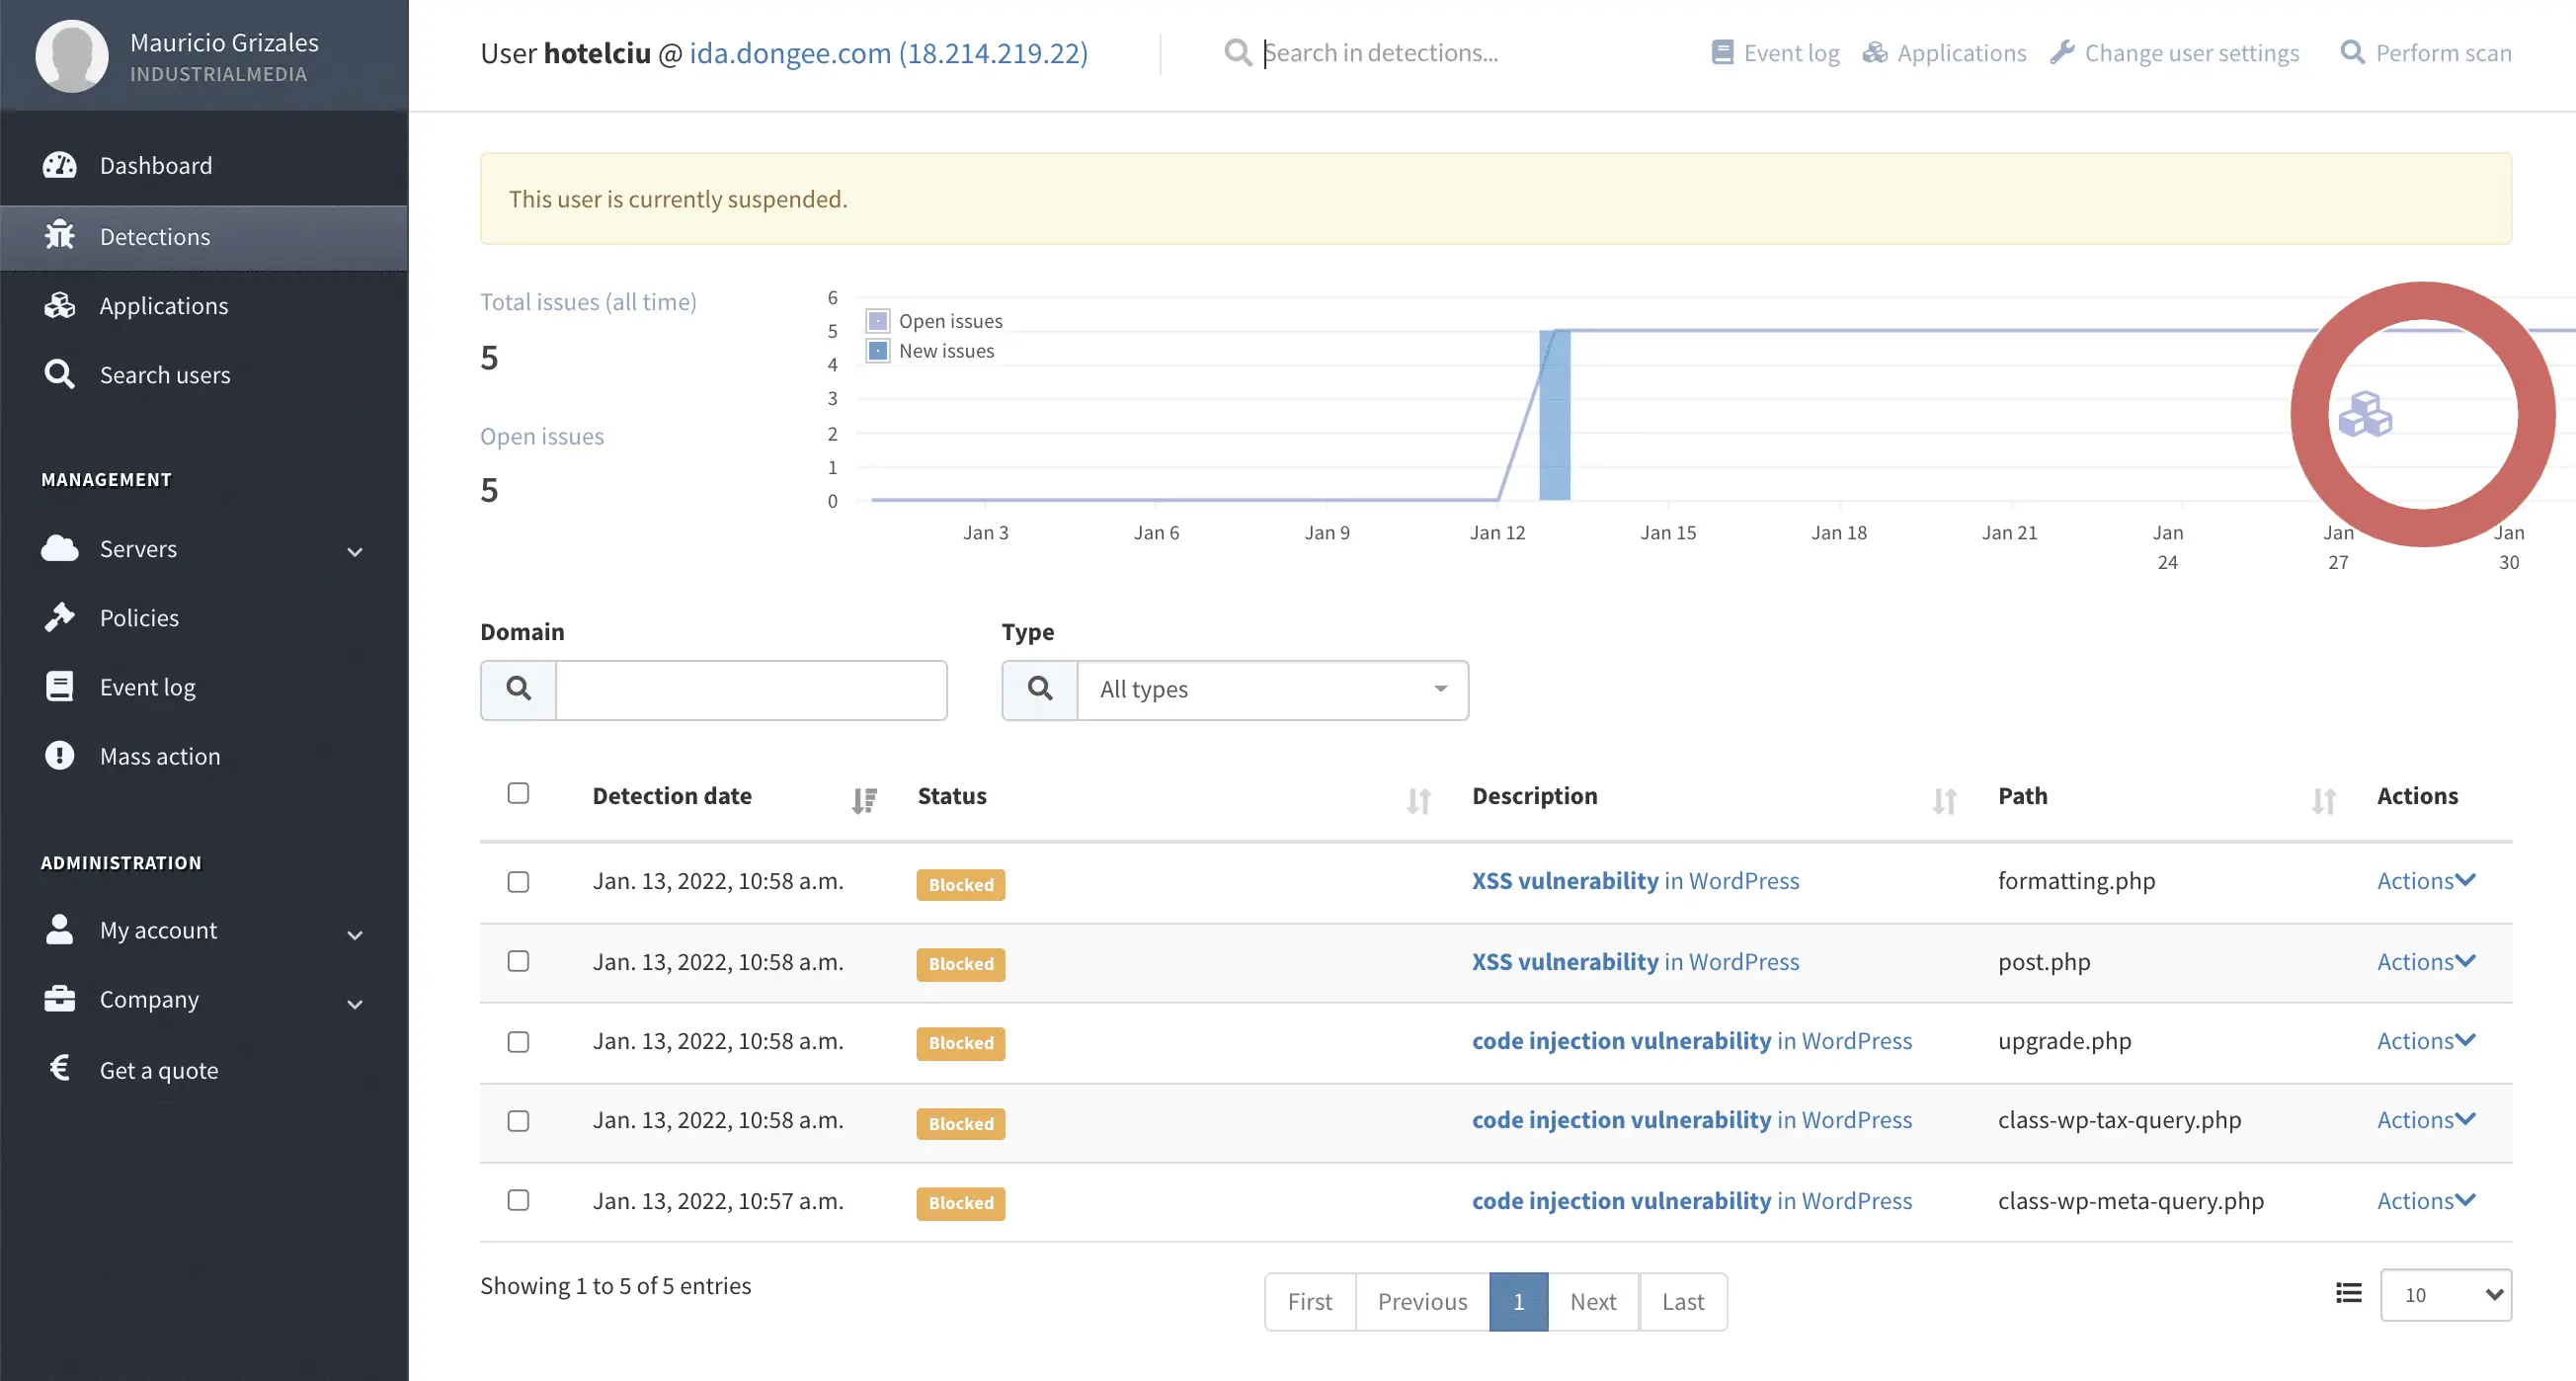2576x1381 pixels.
Task: Click the Perform scan magnifier icon
Action: pos(2353,52)
